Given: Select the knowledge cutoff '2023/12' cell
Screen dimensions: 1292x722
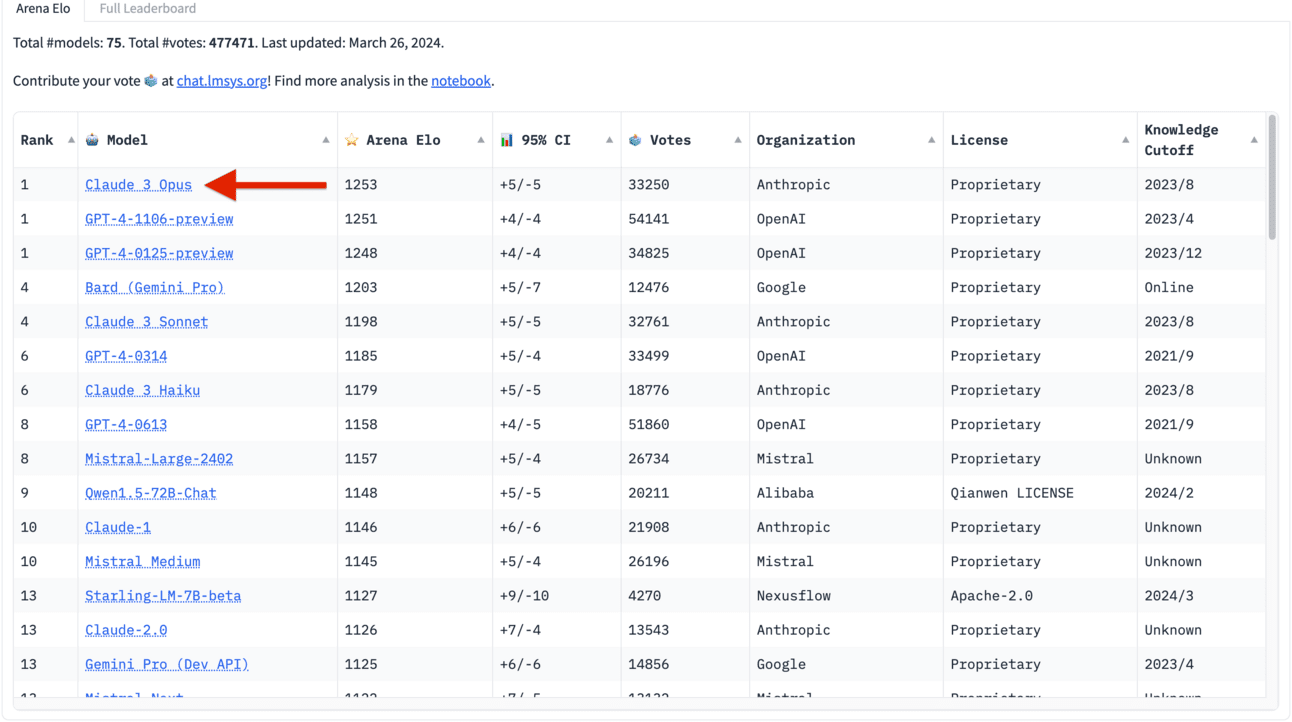Looking at the screenshot, I should [1174, 253].
